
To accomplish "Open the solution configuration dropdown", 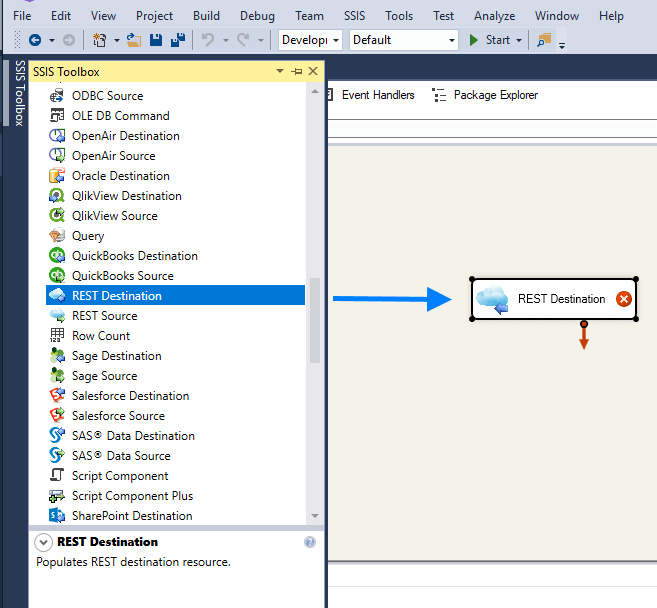I will (310, 40).
